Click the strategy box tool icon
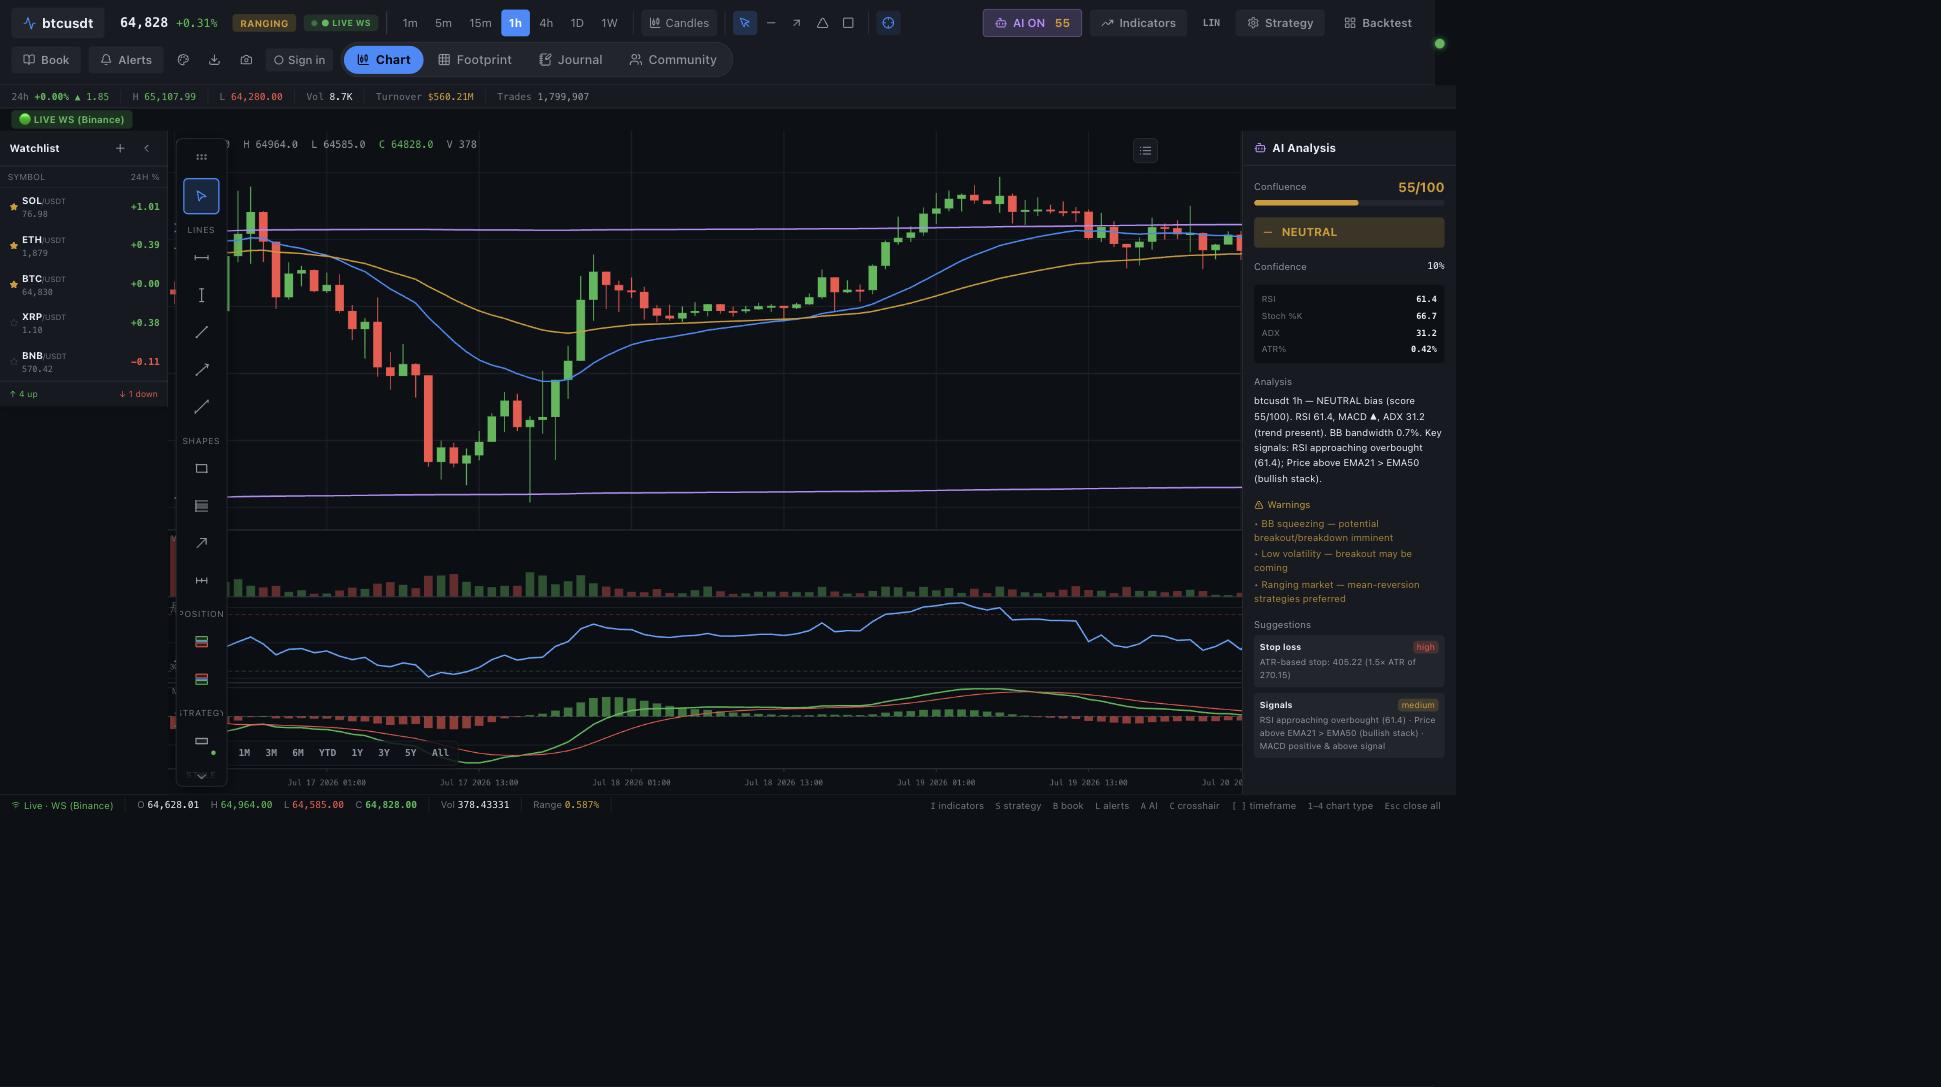The image size is (1941, 1087). pos(201,741)
